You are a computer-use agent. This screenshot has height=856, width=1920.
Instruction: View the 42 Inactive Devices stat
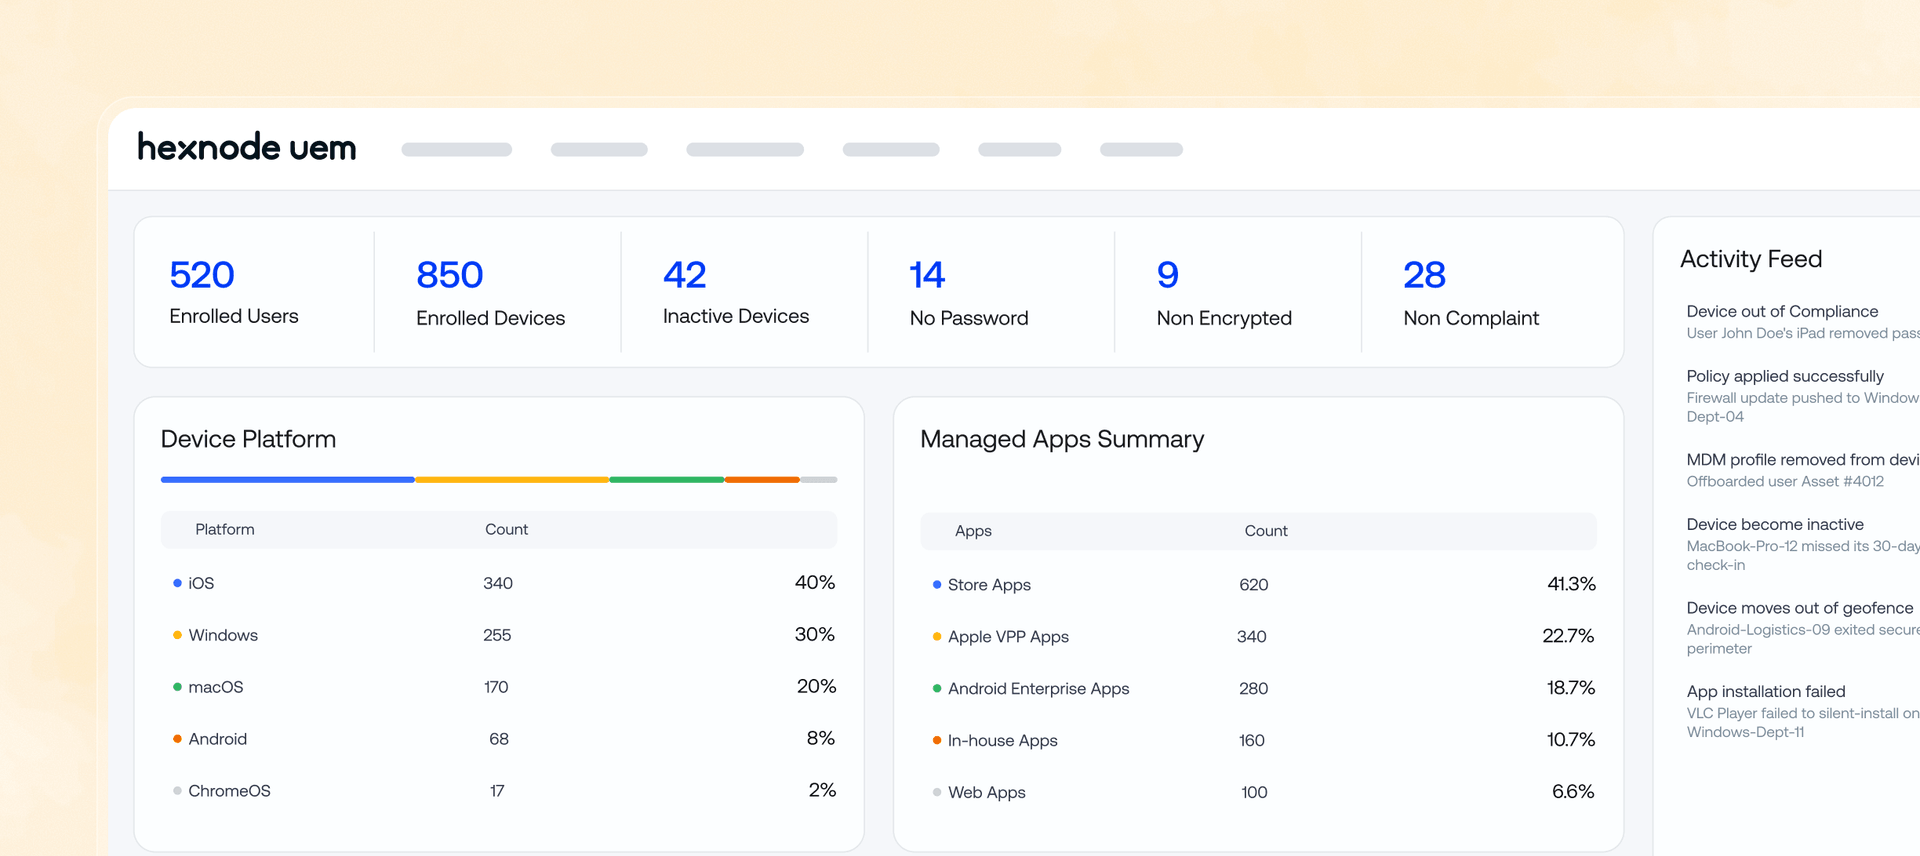click(736, 292)
